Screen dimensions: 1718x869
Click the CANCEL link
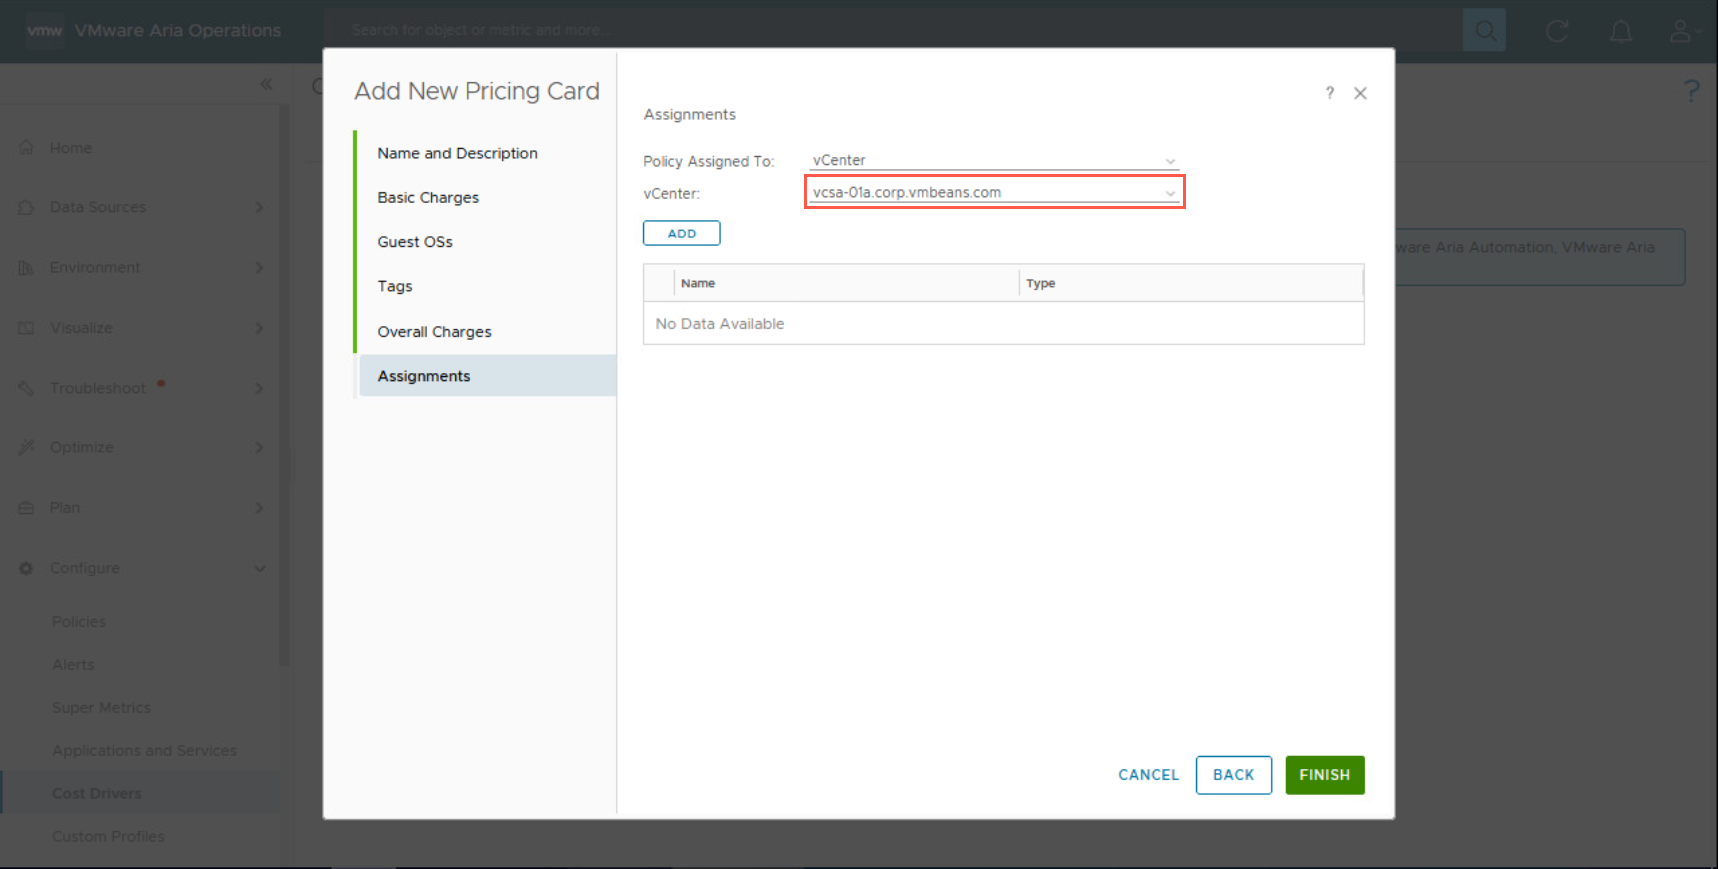(1148, 775)
